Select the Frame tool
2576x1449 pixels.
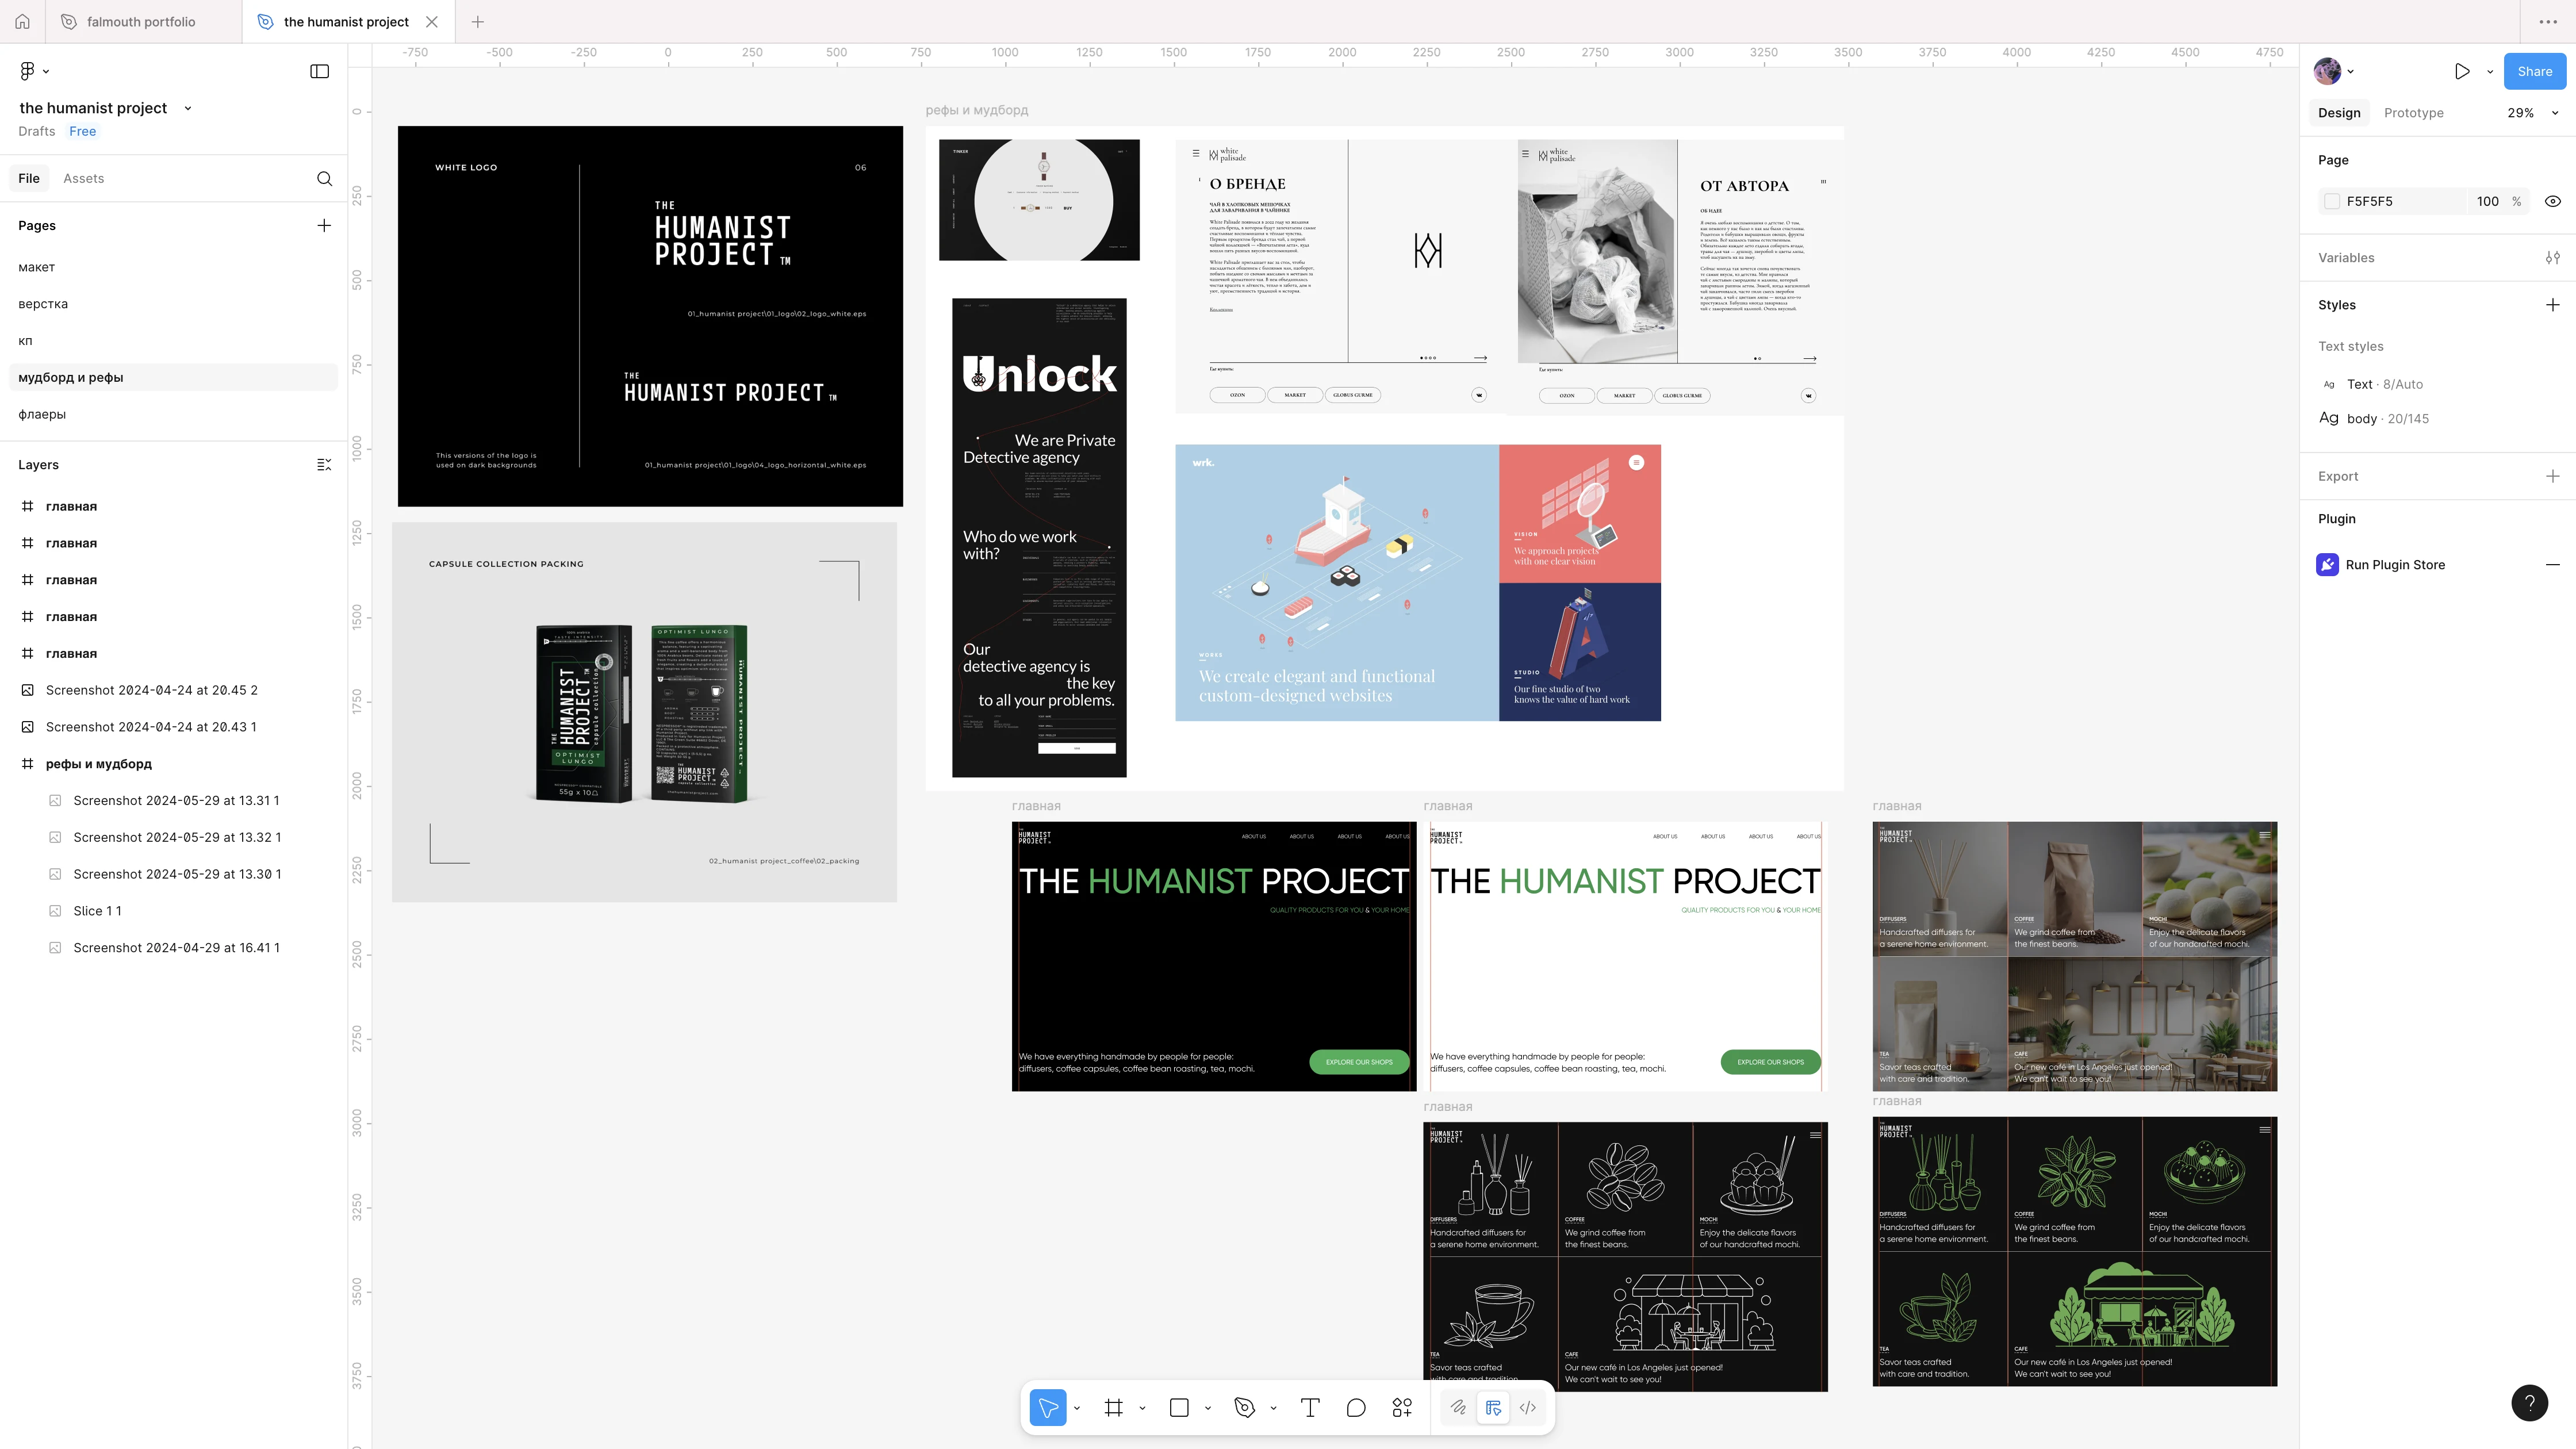pos(1113,1407)
